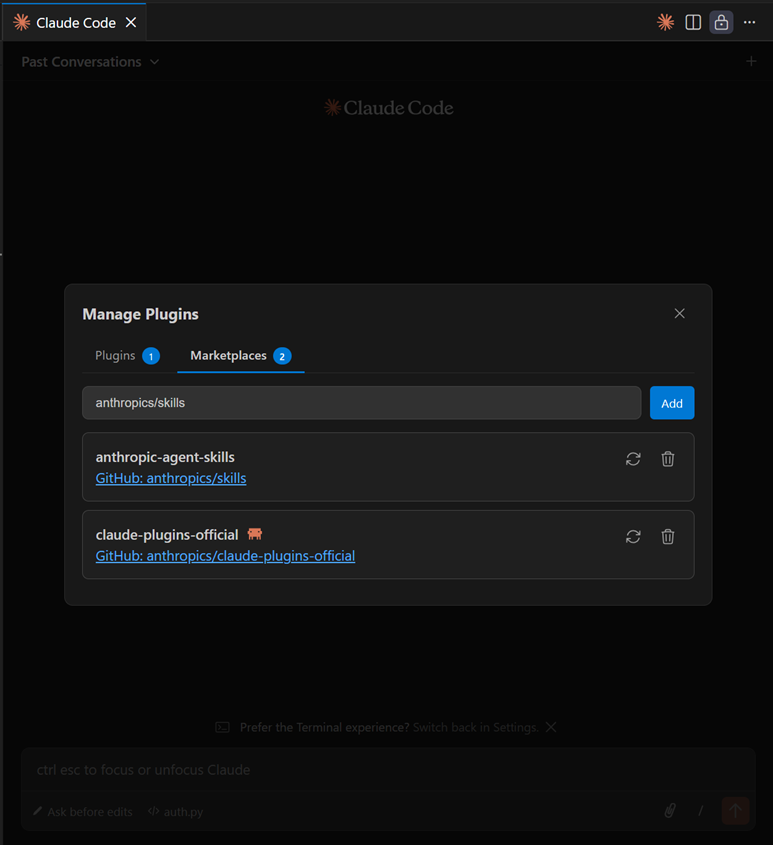This screenshot has width=773, height=845.
Task: Focus the anthropics/skills marketplace input field
Action: [361, 403]
